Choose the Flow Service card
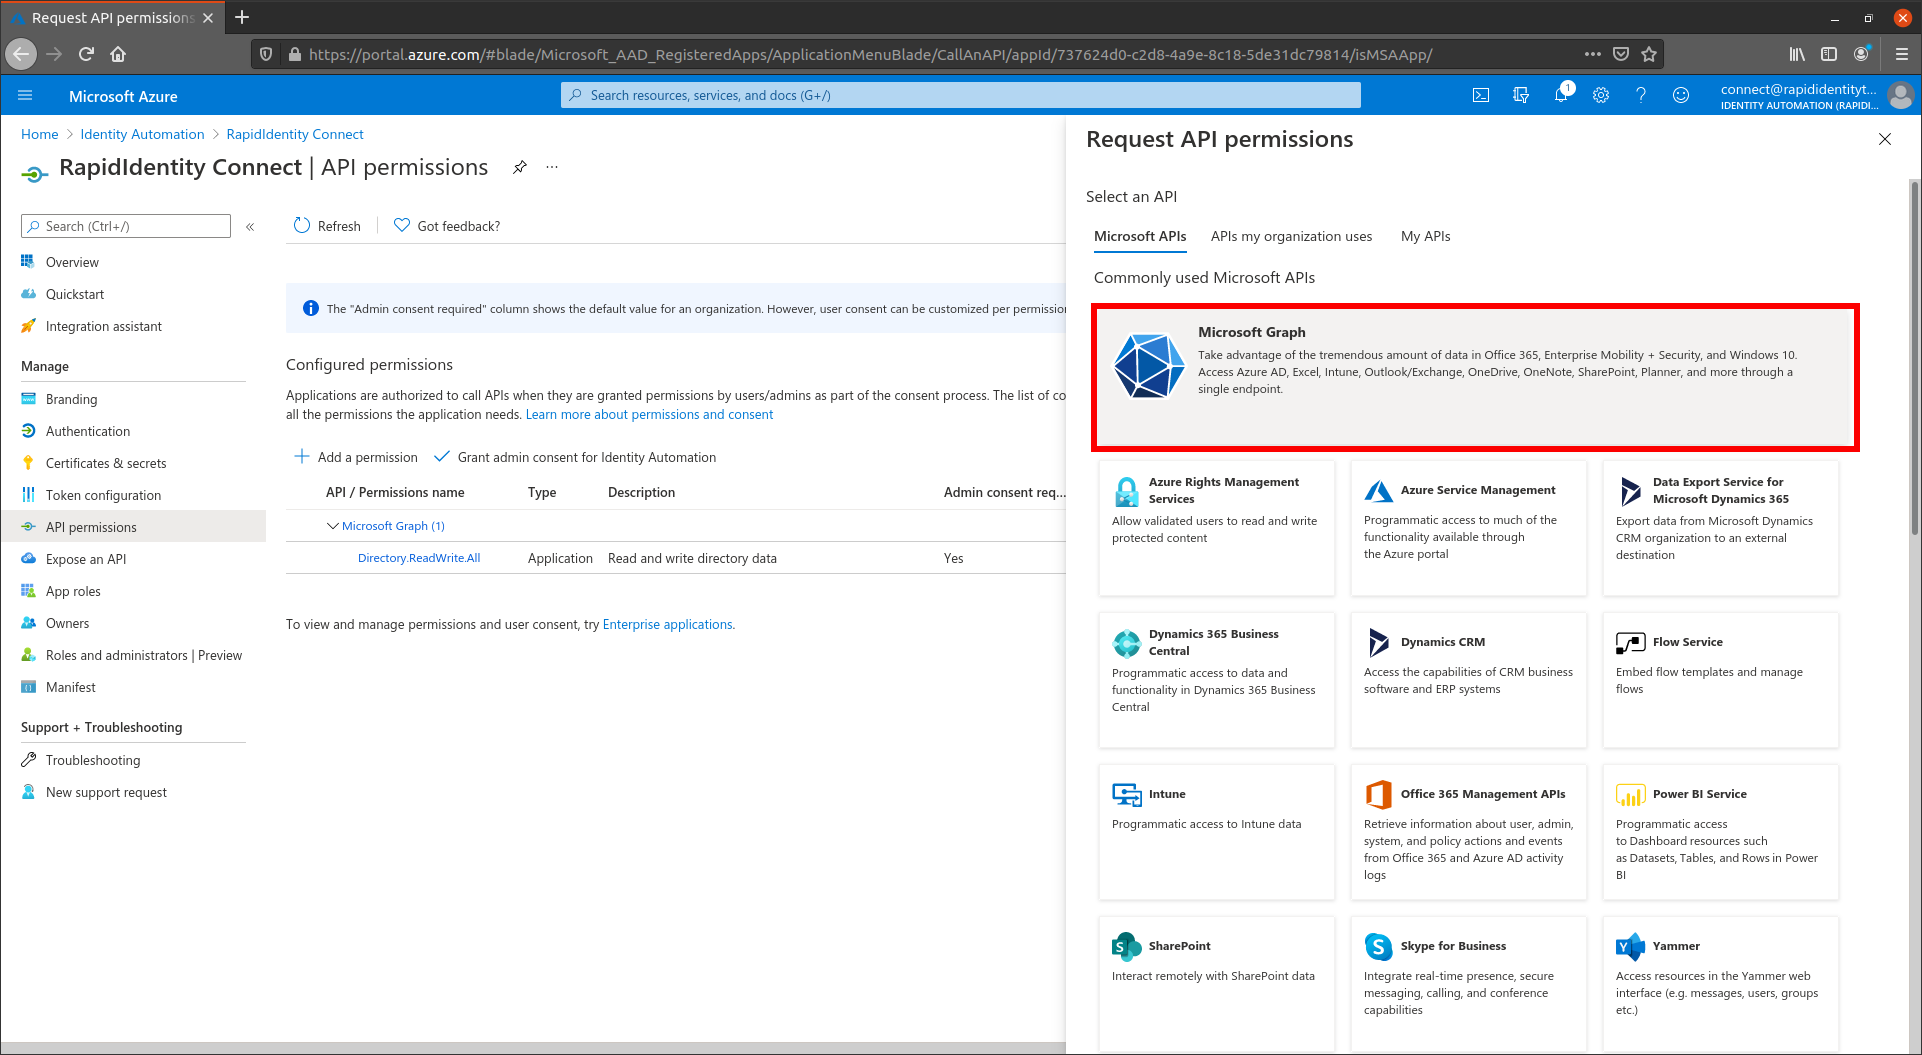Viewport: 1922px width, 1055px height. tap(1720, 679)
